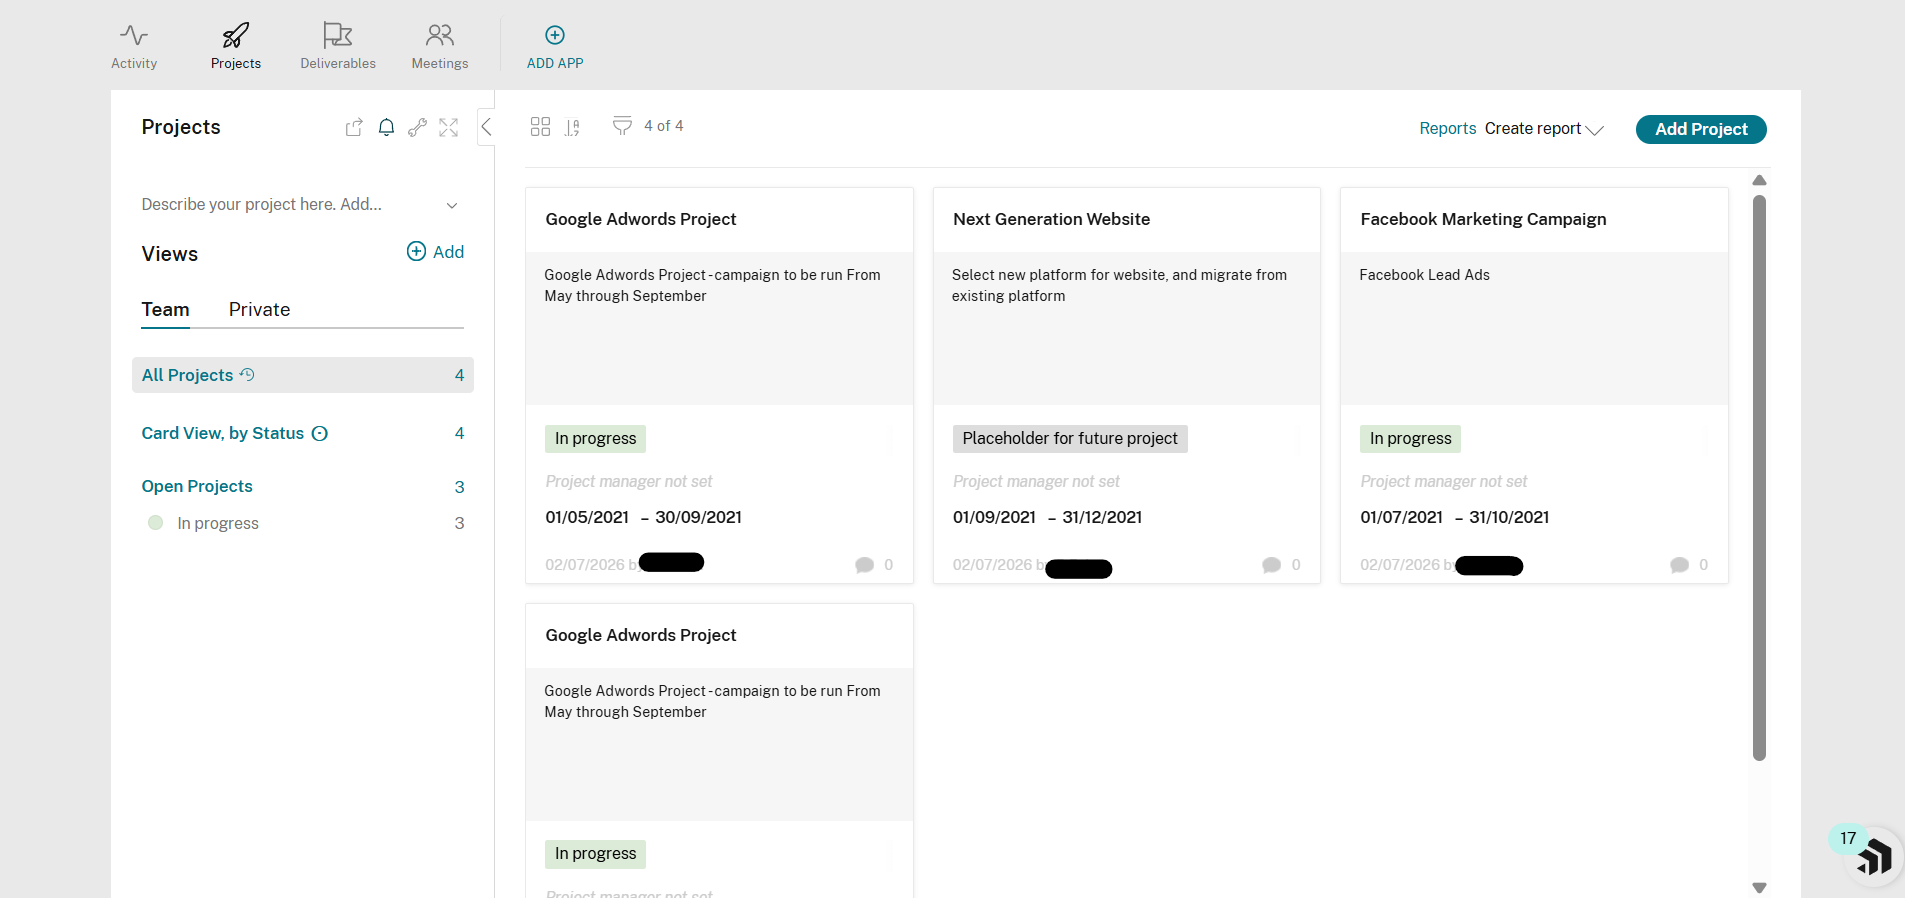Select Card View, by Status view
This screenshot has width=1905, height=898.
pyautogui.click(x=222, y=433)
